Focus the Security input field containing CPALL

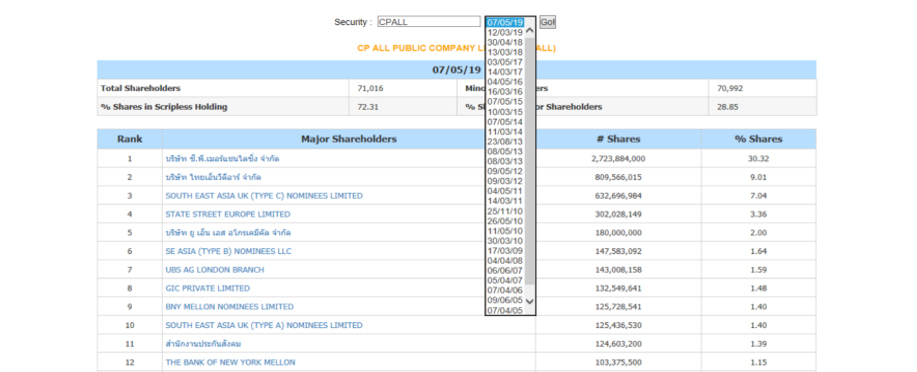429,22
